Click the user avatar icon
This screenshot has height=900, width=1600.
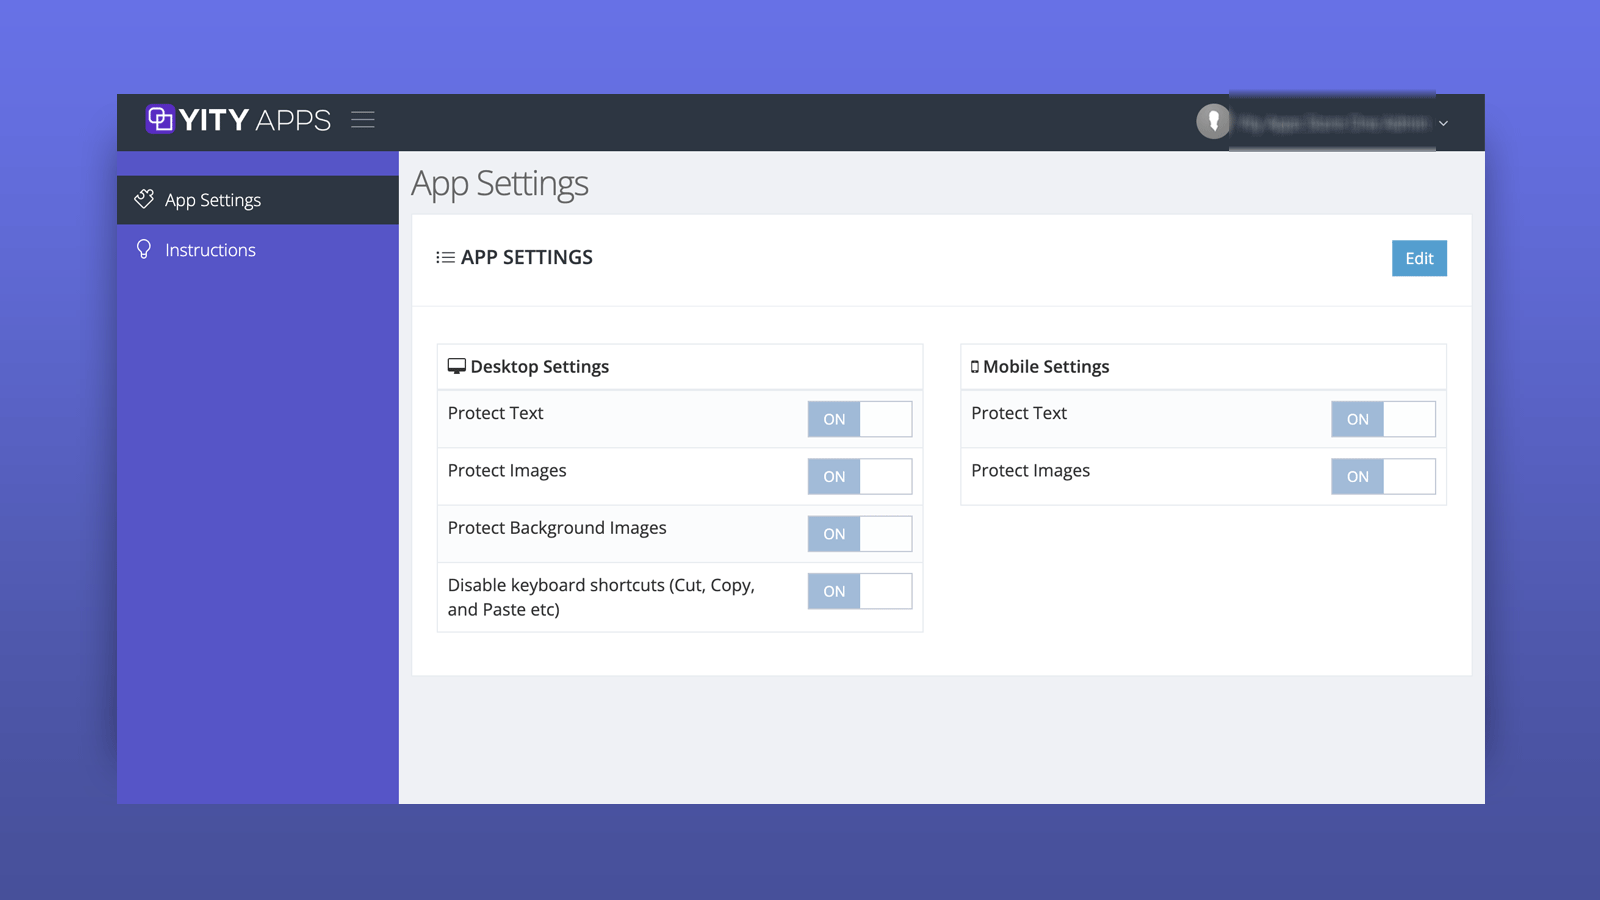coord(1213,121)
